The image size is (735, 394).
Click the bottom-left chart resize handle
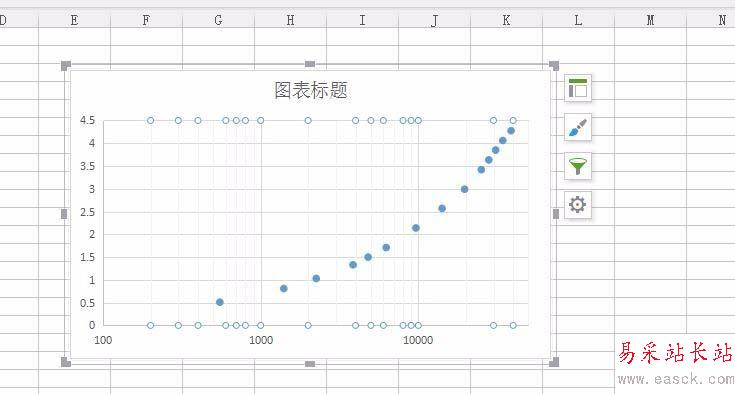(x=66, y=362)
